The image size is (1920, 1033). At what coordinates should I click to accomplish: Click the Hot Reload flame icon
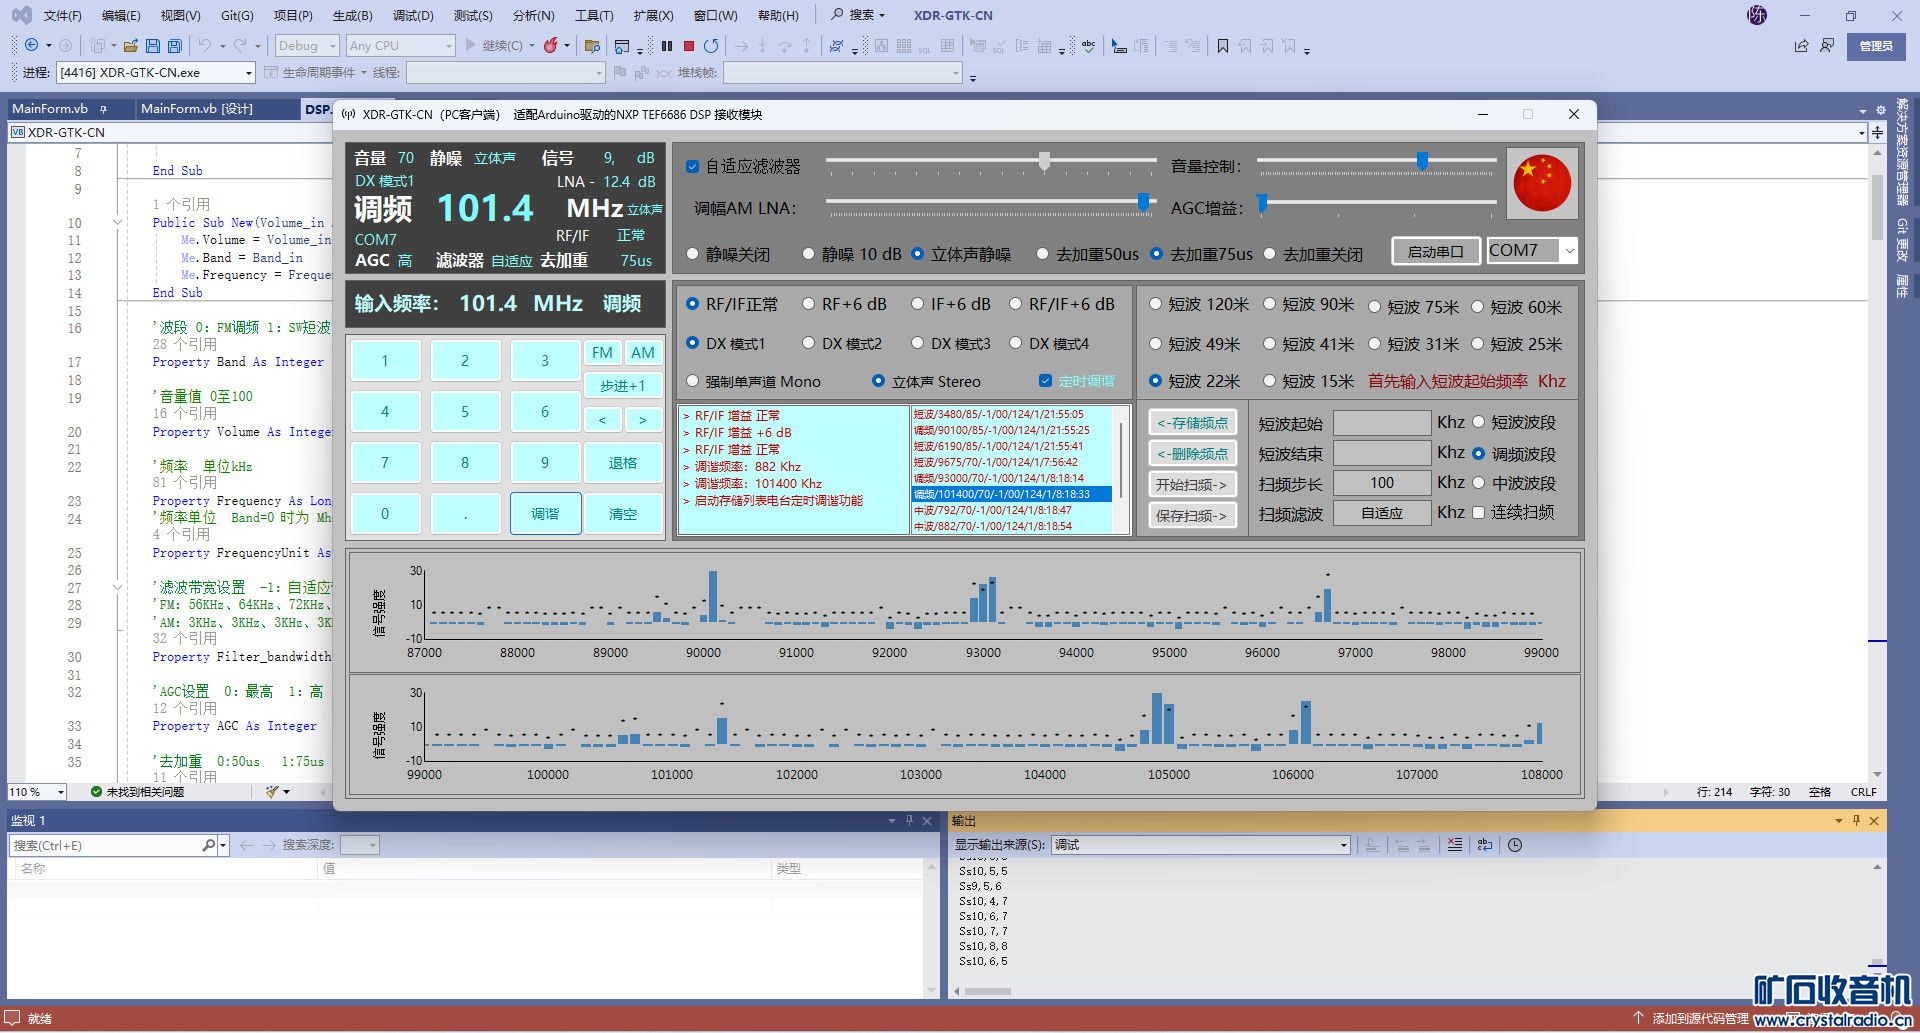pyautogui.click(x=551, y=46)
